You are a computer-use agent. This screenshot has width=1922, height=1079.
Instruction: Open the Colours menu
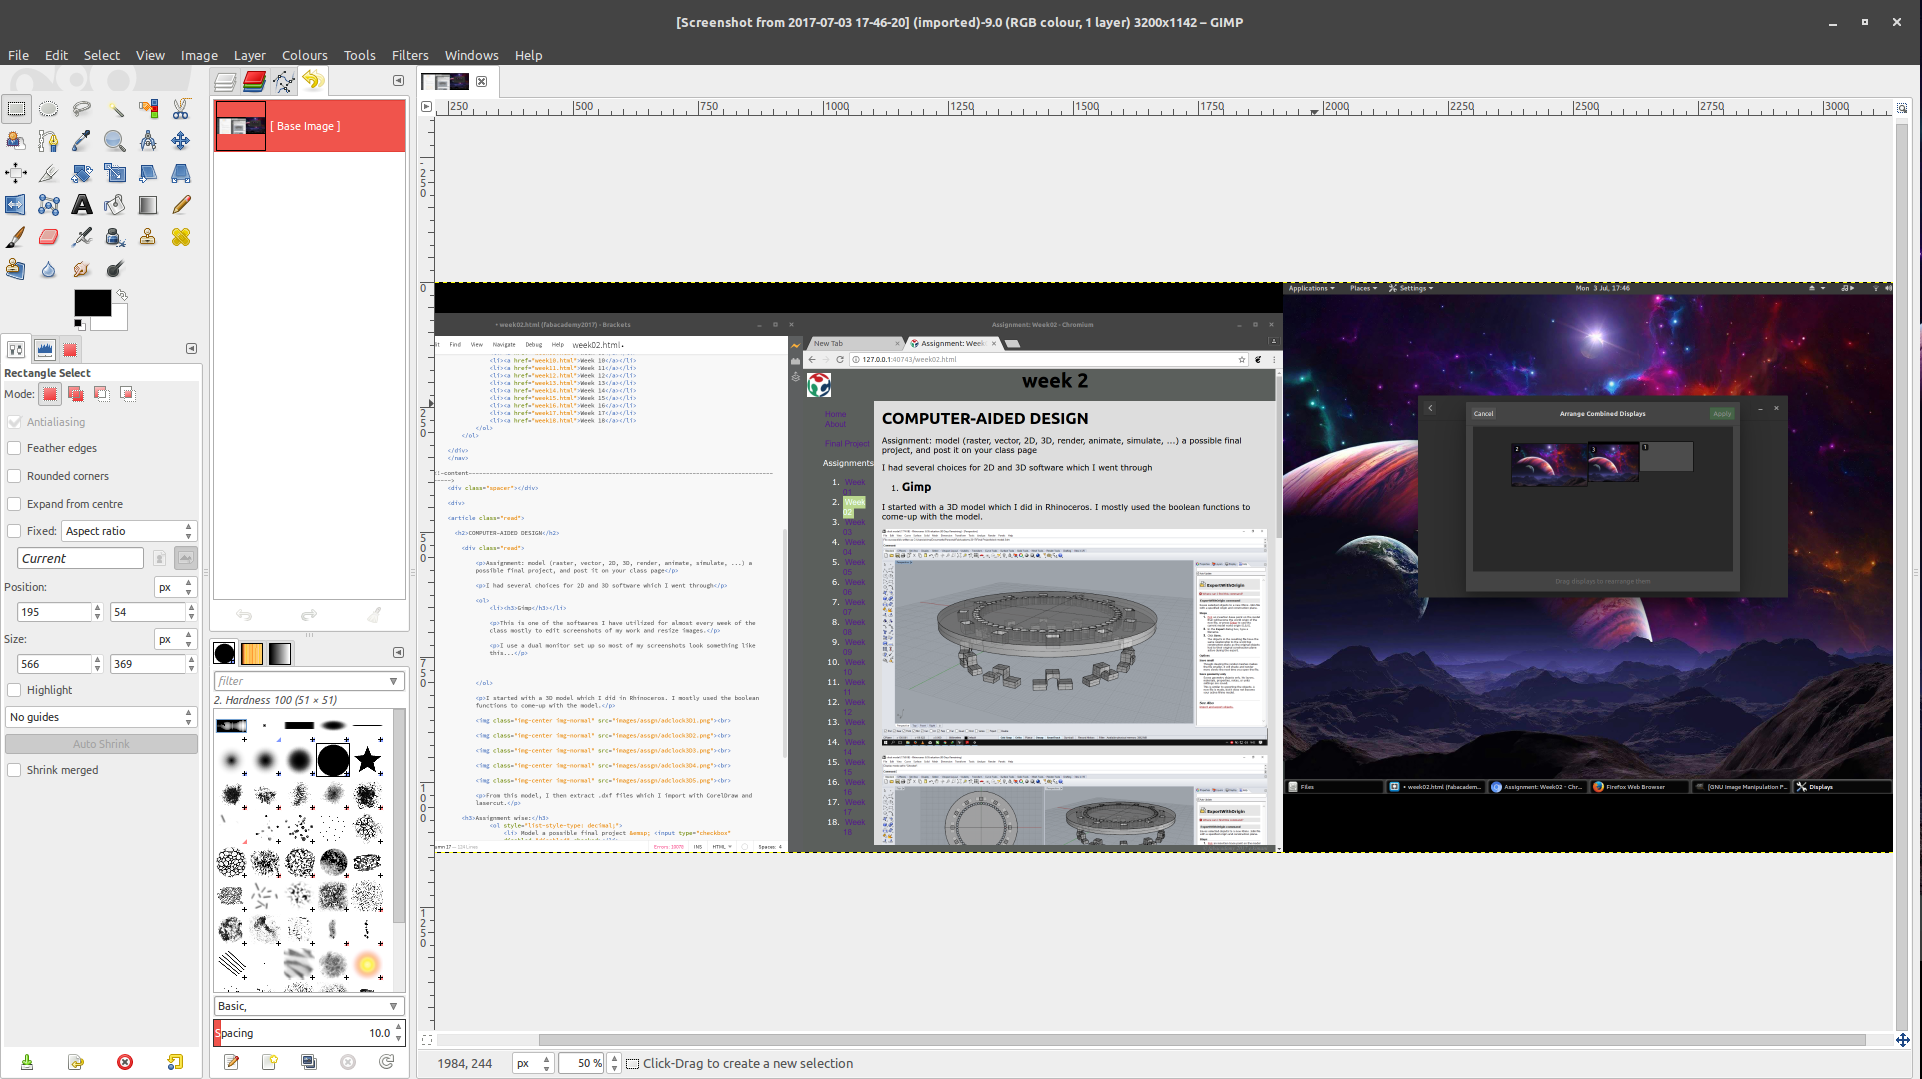304,55
